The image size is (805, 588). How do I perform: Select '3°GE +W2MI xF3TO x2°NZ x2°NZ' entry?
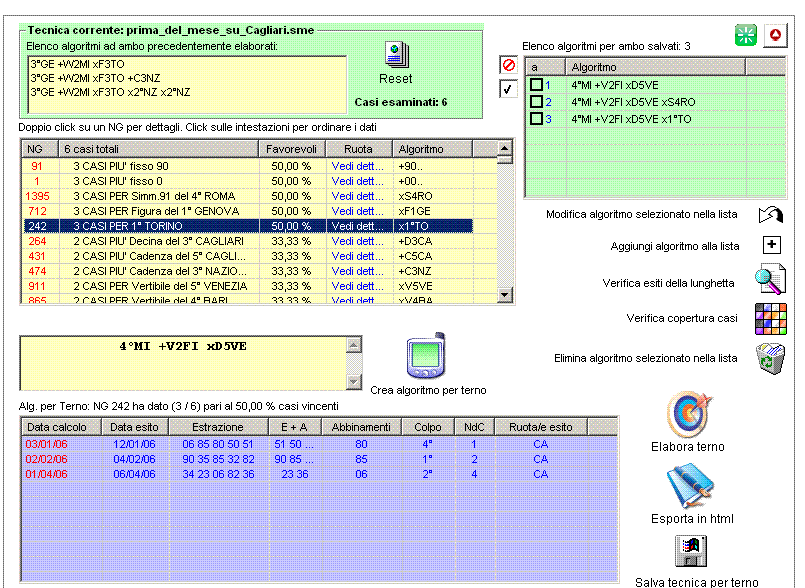pyautogui.click(x=110, y=92)
